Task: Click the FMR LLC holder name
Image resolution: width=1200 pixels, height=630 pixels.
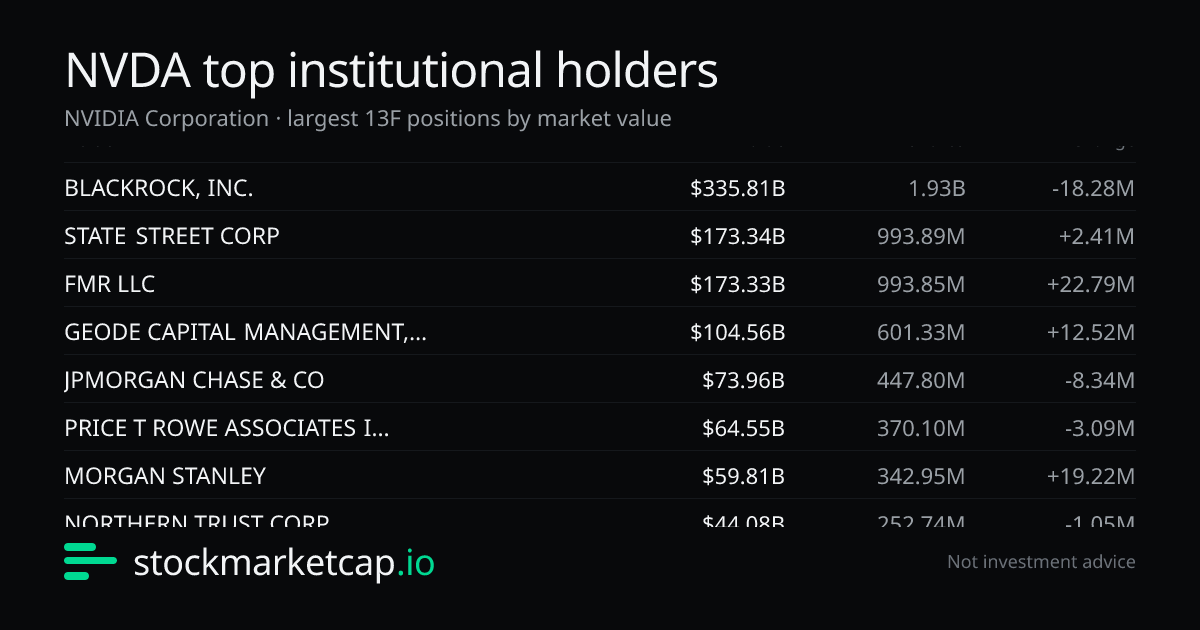Action: (x=109, y=284)
